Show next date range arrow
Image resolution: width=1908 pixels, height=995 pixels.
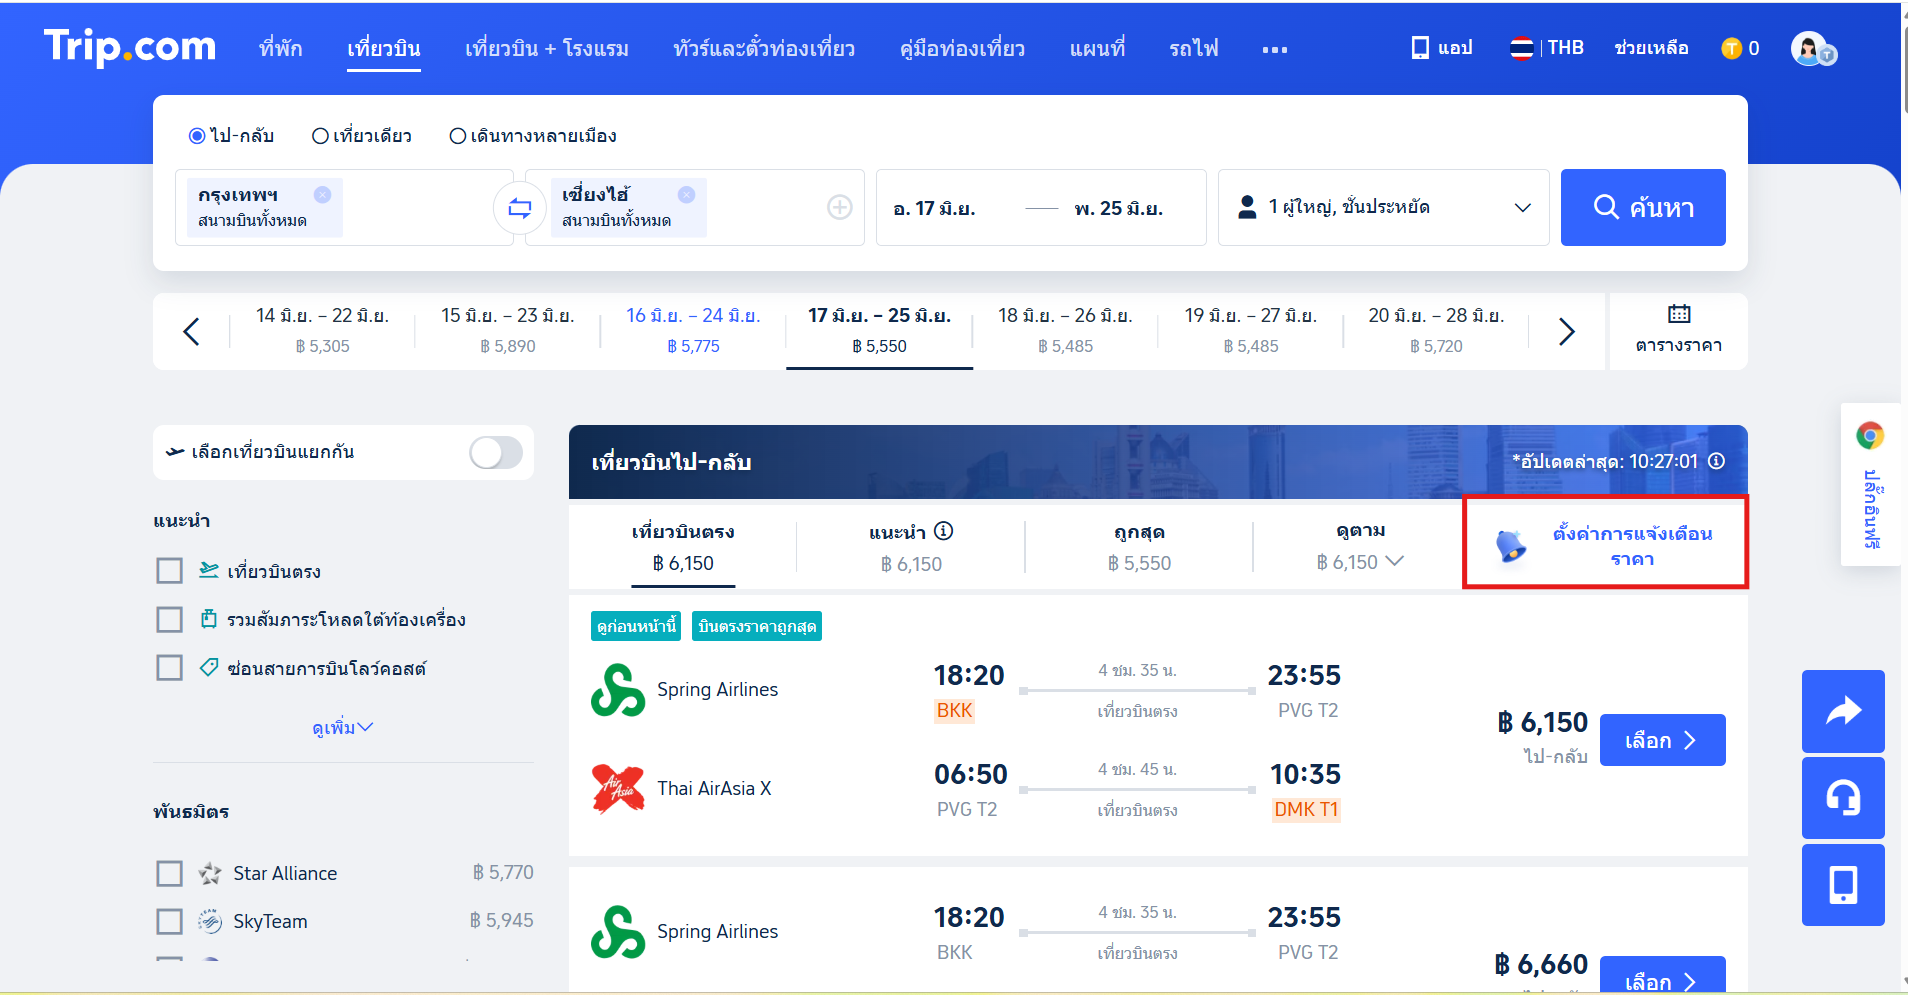pyautogui.click(x=1567, y=331)
